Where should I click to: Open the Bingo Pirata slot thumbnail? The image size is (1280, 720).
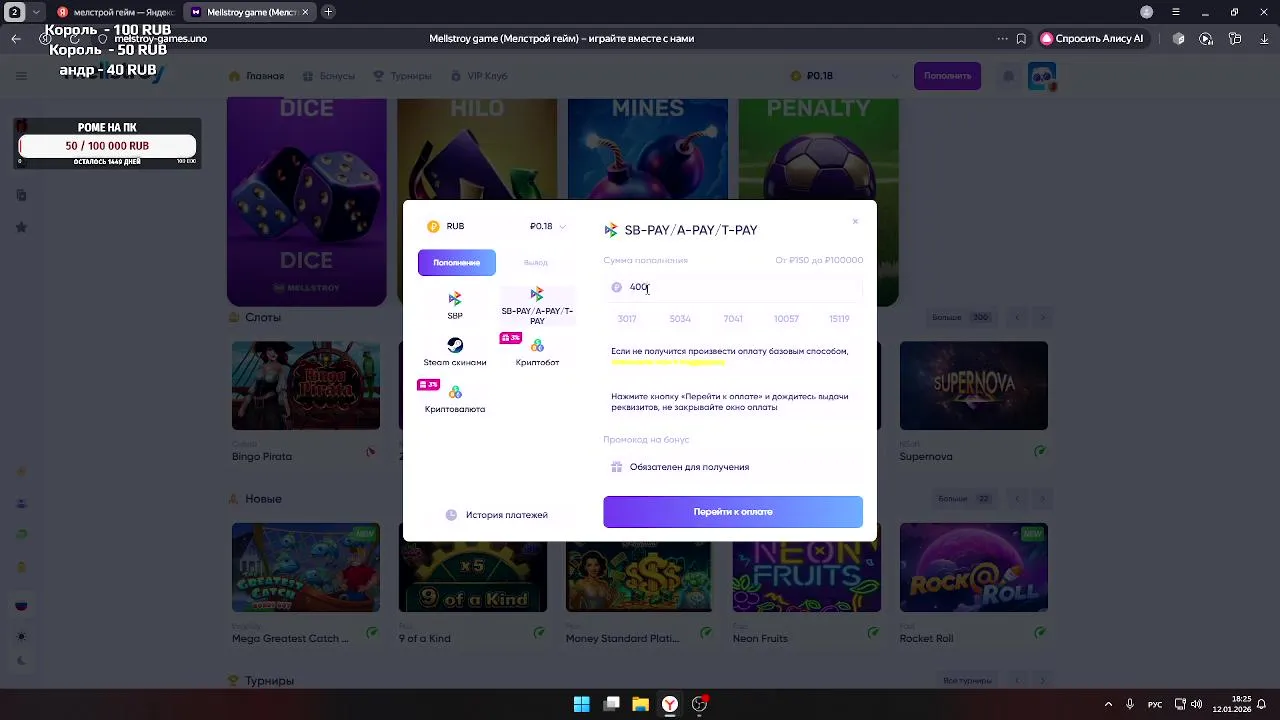[306, 386]
